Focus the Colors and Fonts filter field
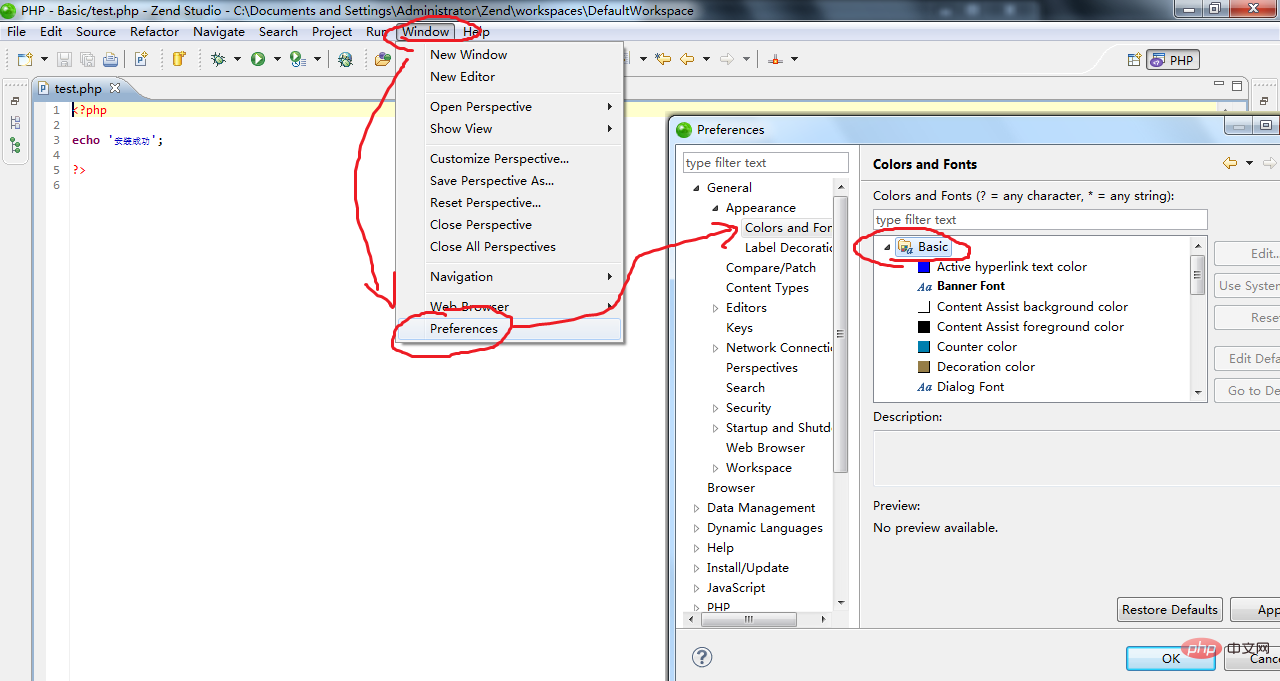This screenshot has height=681, width=1280. 1040,220
